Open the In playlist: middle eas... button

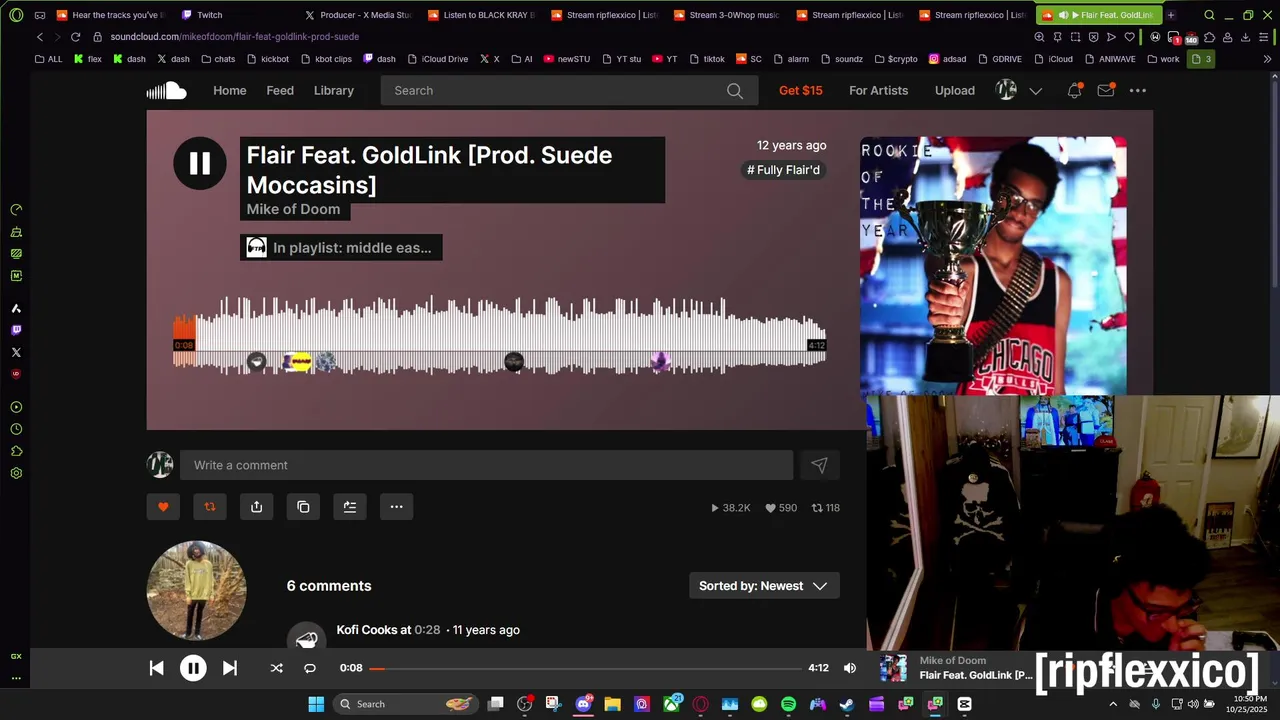(341, 248)
